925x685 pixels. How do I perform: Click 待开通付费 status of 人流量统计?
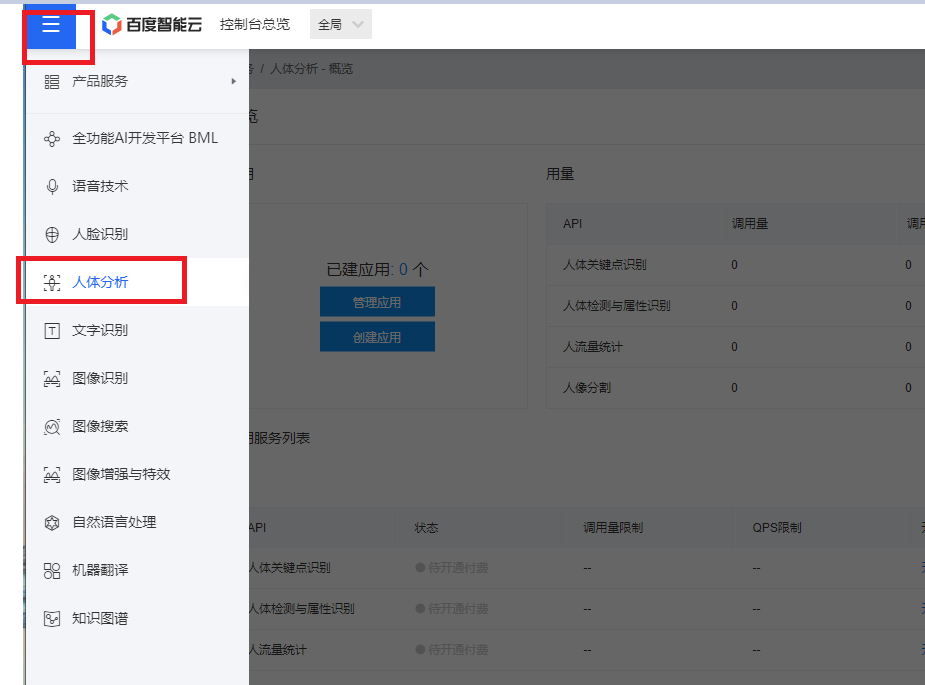(x=452, y=650)
